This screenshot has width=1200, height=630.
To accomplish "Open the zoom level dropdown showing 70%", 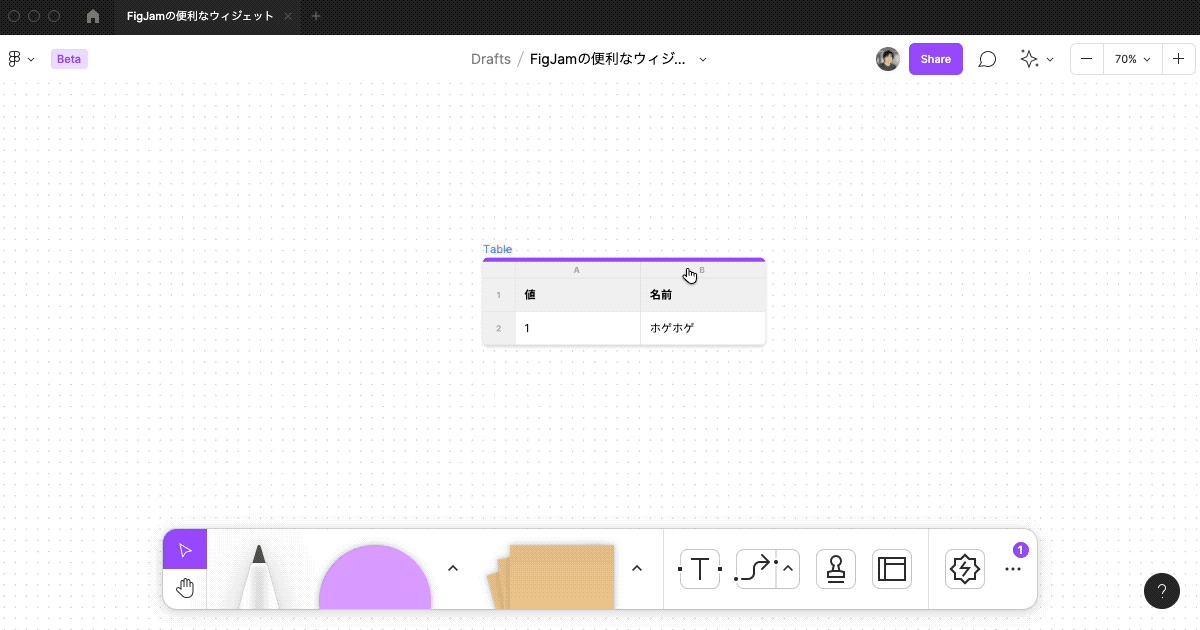I will click(1131, 59).
